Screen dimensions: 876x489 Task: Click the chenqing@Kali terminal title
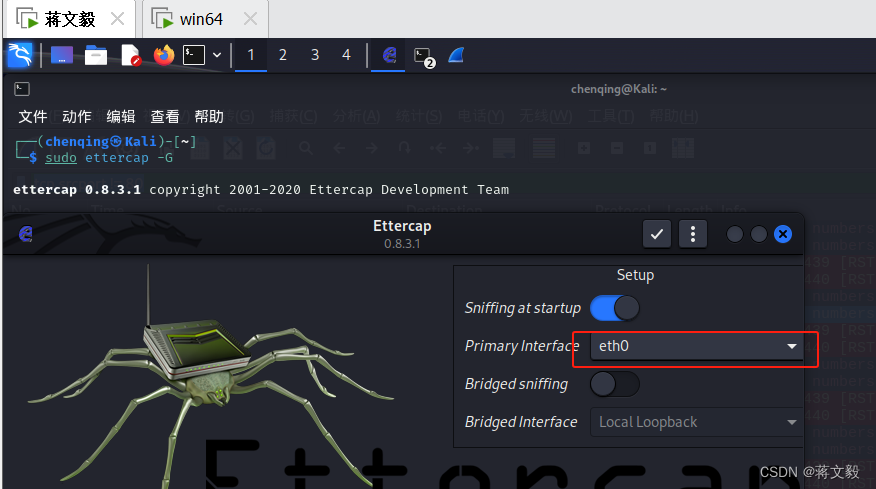(619, 89)
